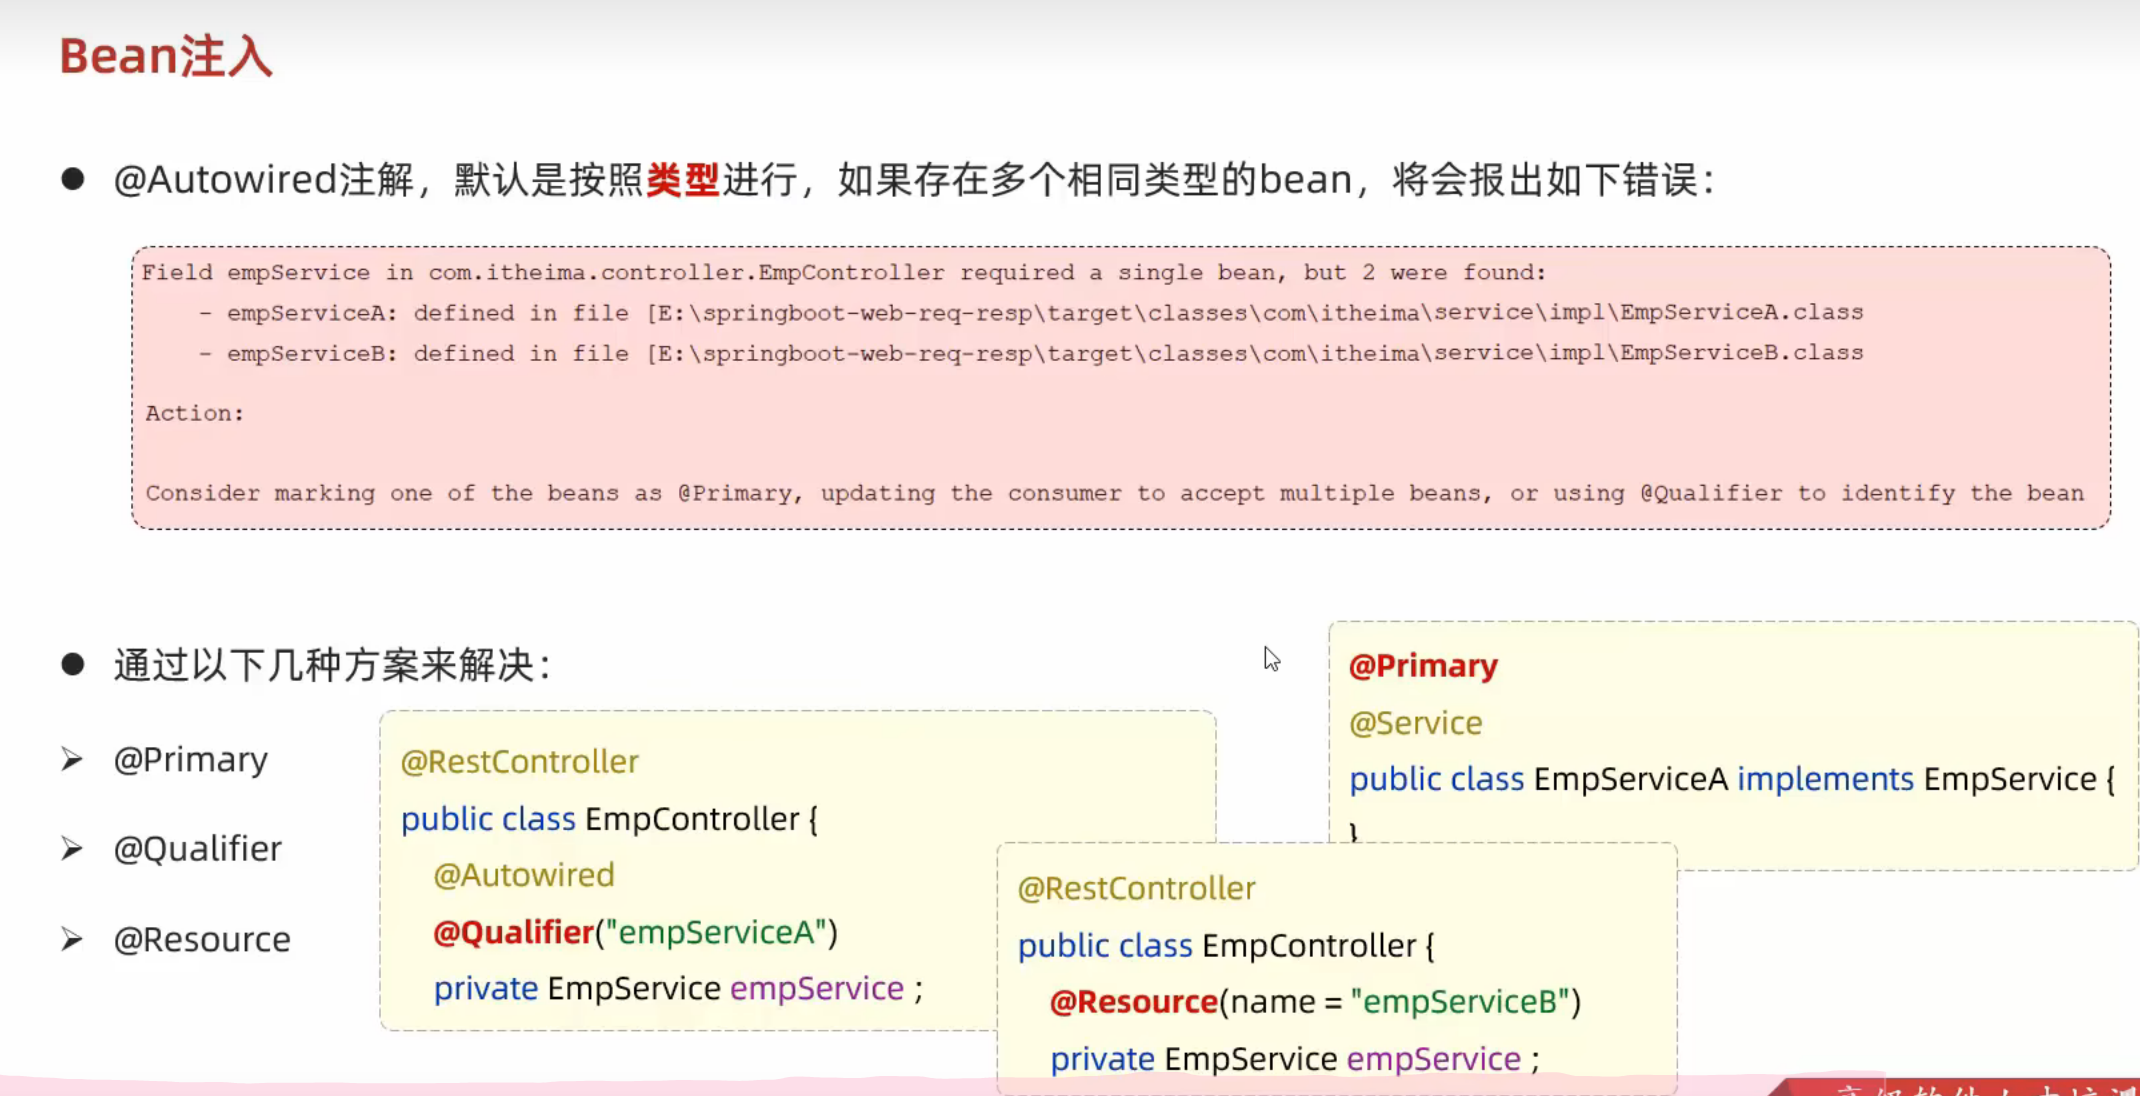The image size is (2140, 1096).
Task: Click the @Autowired annotation in EmpController code
Action: [x=523, y=876]
